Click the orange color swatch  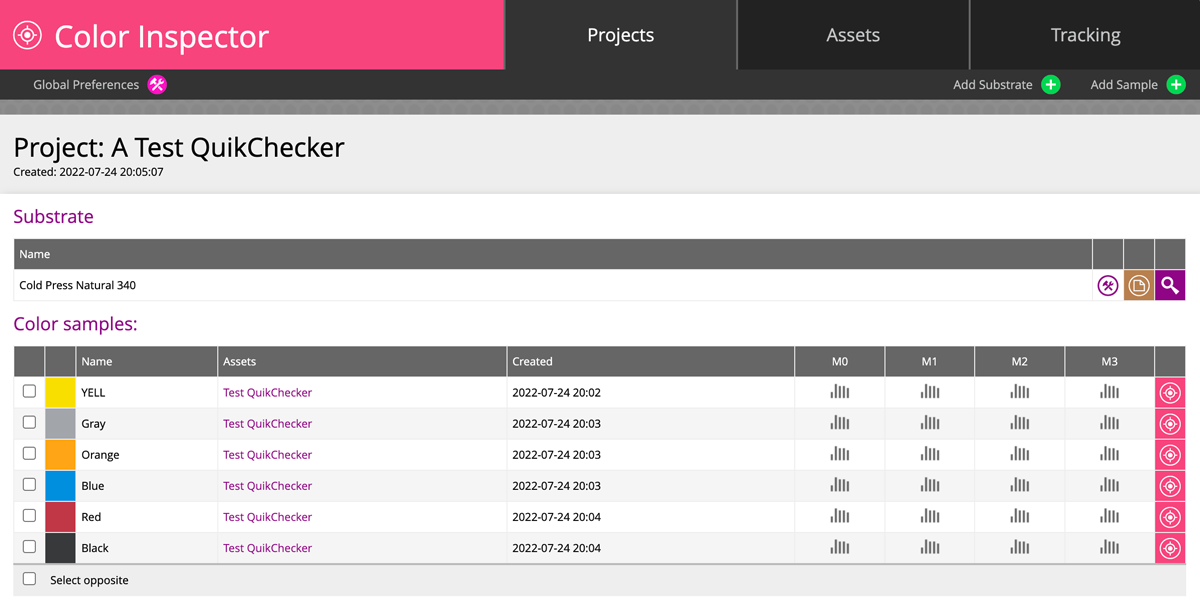pos(61,455)
